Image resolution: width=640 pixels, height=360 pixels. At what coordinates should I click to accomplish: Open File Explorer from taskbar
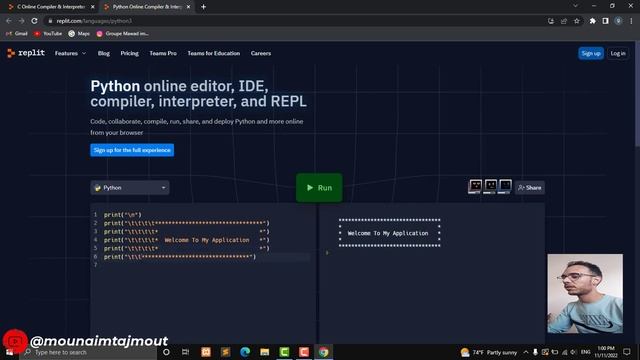[264, 352]
